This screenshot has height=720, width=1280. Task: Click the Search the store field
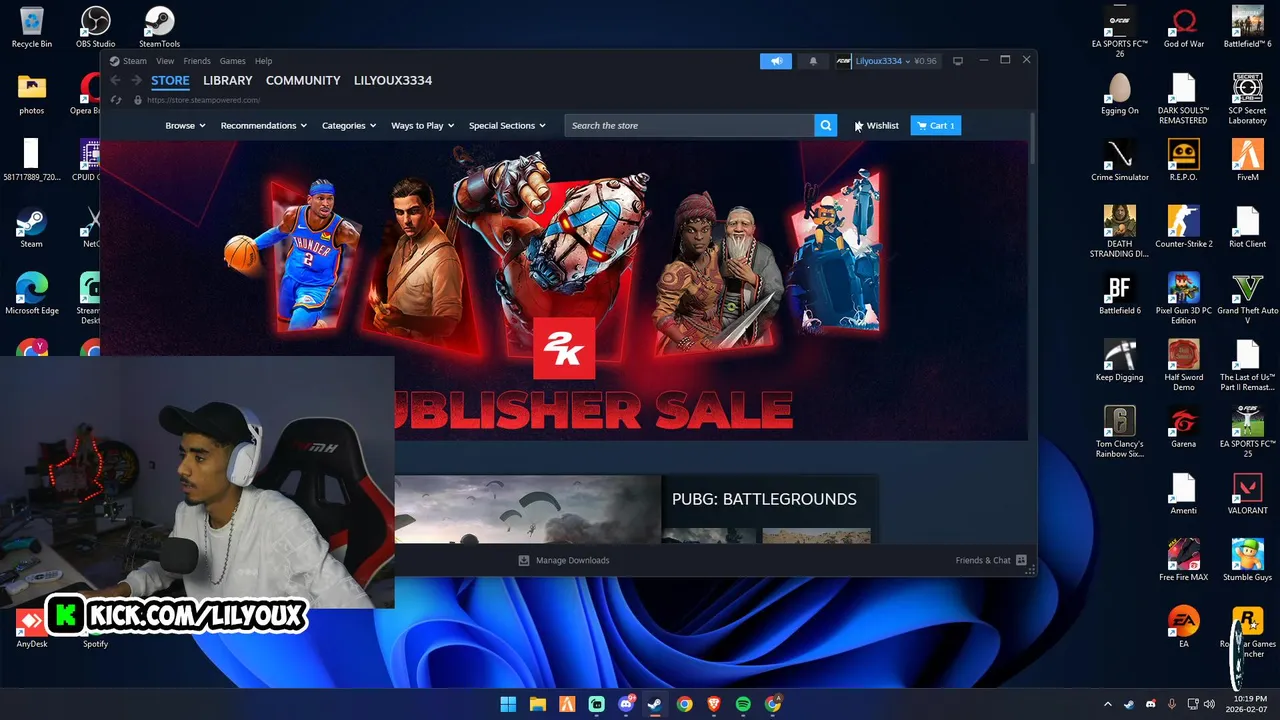click(x=689, y=125)
